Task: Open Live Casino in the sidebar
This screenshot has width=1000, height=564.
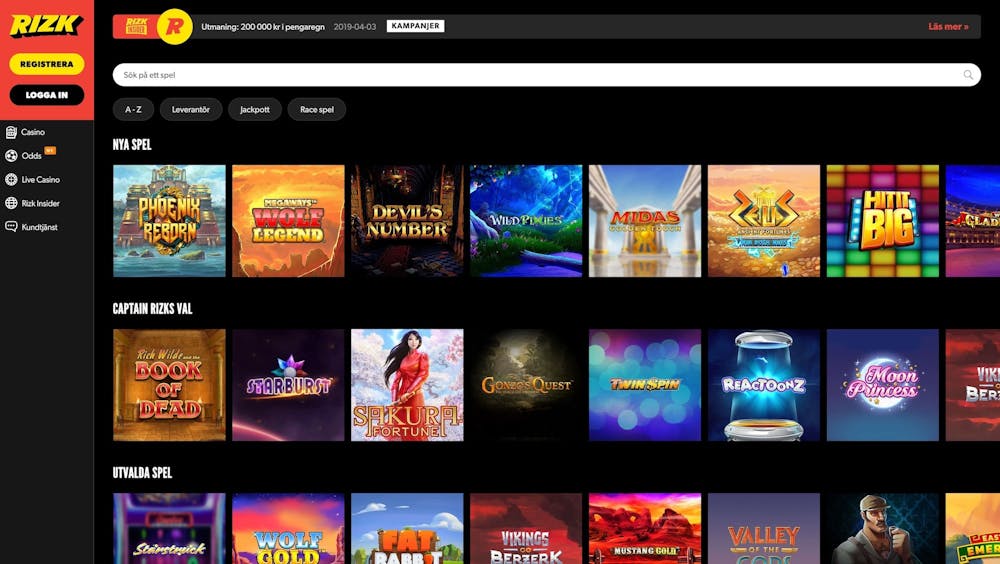Action: (x=40, y=179)
